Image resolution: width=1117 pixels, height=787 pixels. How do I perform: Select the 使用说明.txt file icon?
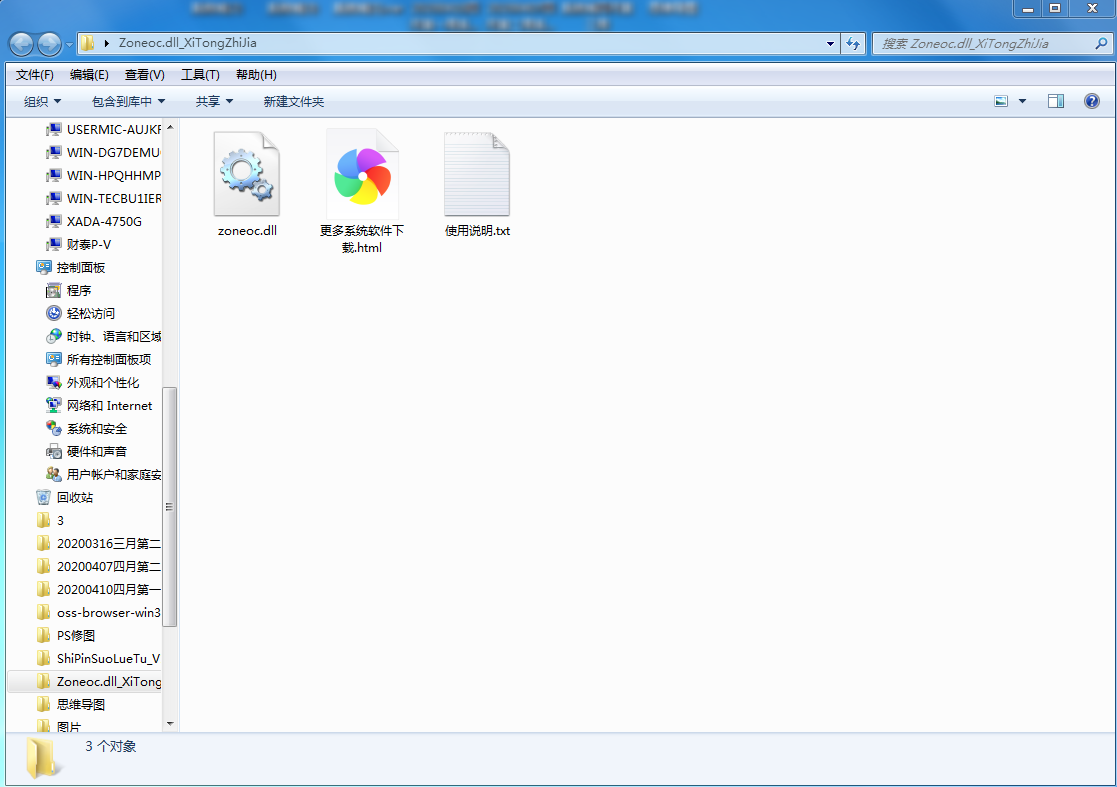(477, 174)
